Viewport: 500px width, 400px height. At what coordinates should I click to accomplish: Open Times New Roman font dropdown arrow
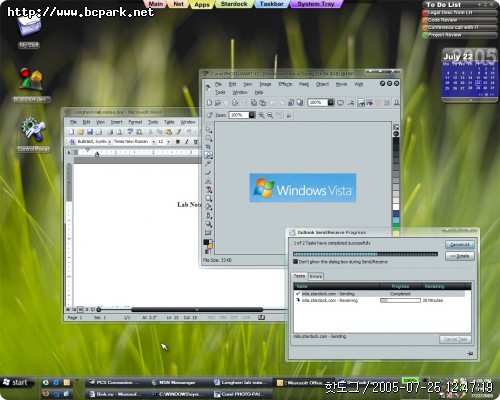[x=153, y=142]
